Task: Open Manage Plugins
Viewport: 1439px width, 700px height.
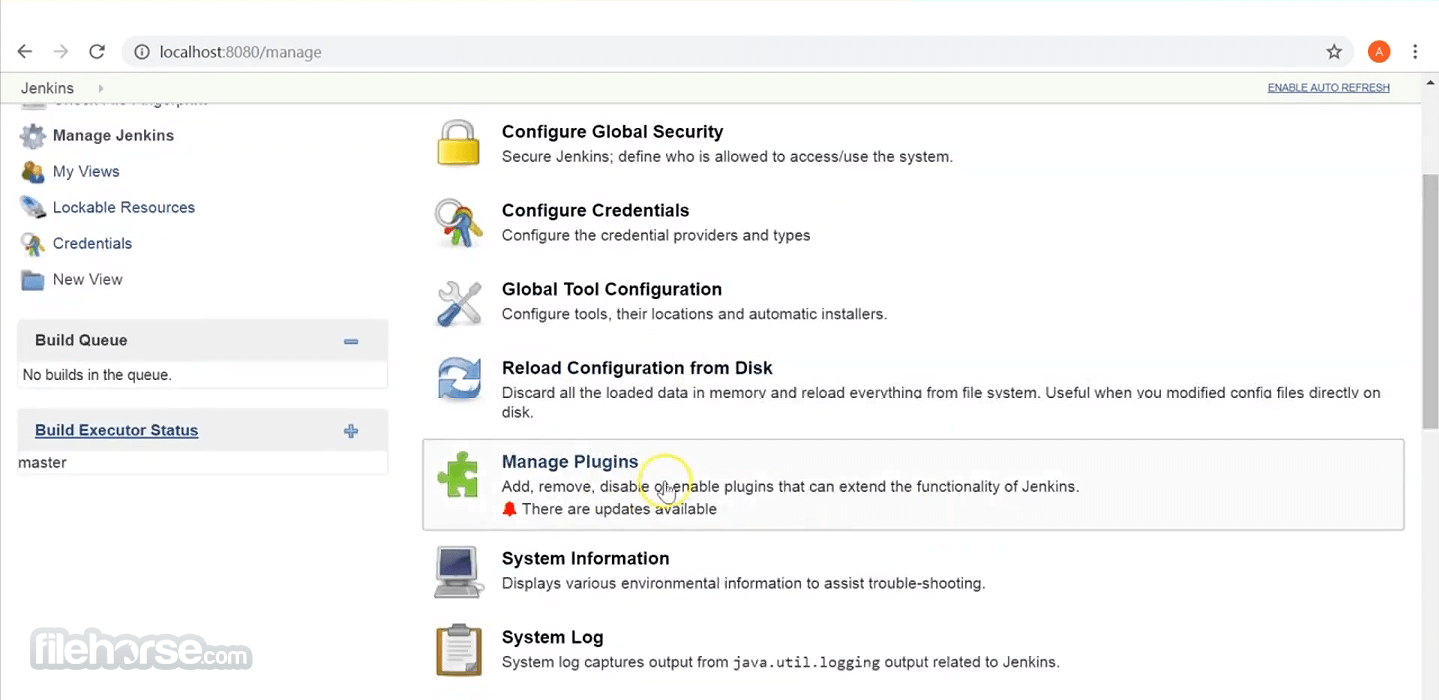Action: click(x=570, y=462)
